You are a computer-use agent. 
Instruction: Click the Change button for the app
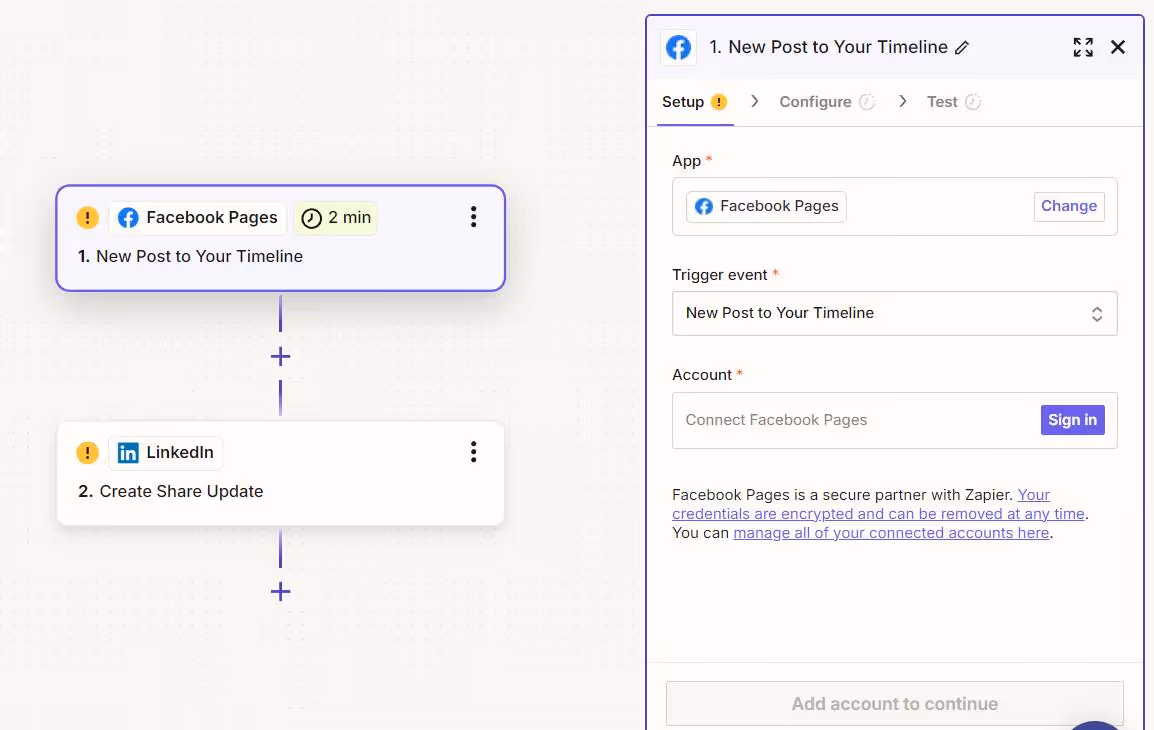(x=1069, y=206)
